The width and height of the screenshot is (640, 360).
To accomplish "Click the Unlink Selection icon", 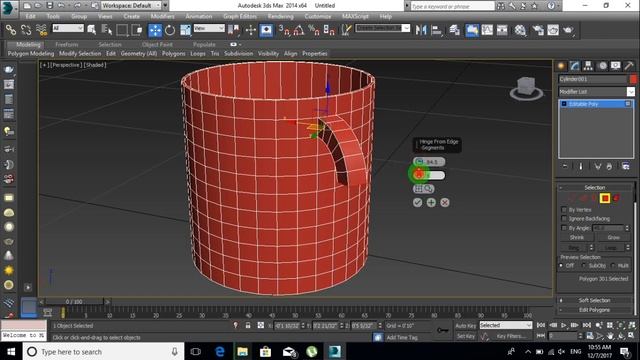I will (x=26, y=30).
